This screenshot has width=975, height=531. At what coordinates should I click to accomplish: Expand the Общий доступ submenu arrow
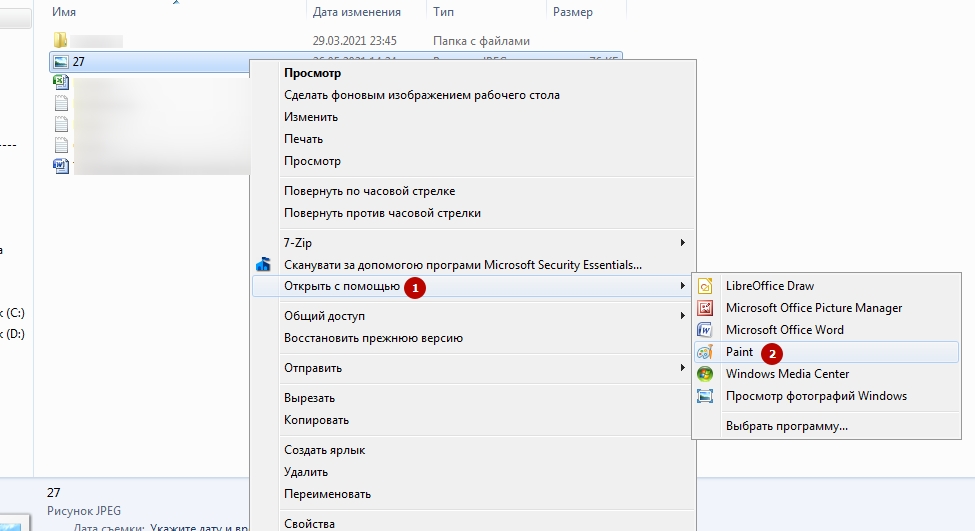pyautogui.click(x=683, y=316)
